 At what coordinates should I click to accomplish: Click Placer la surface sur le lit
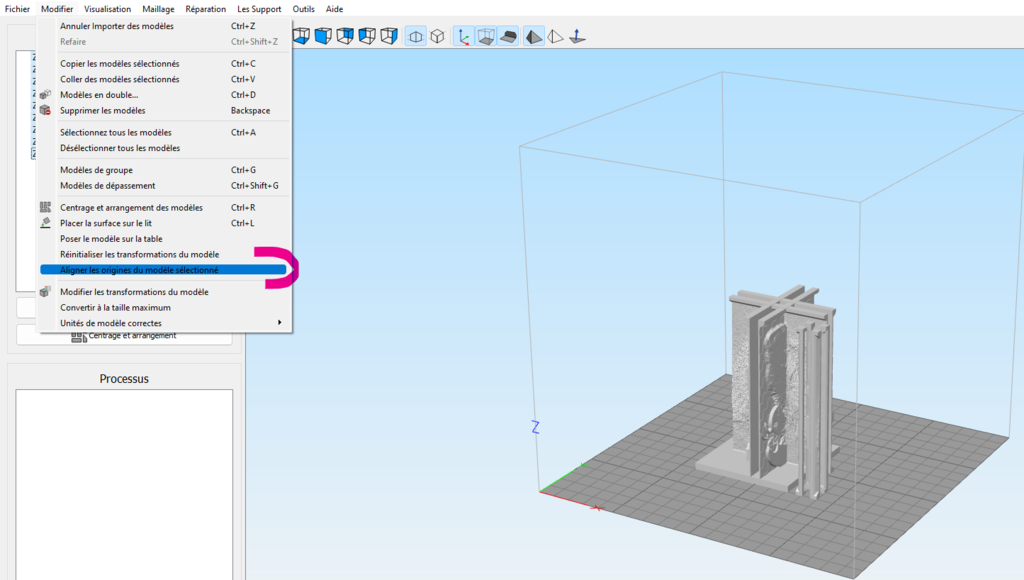(x=106, y=223)
